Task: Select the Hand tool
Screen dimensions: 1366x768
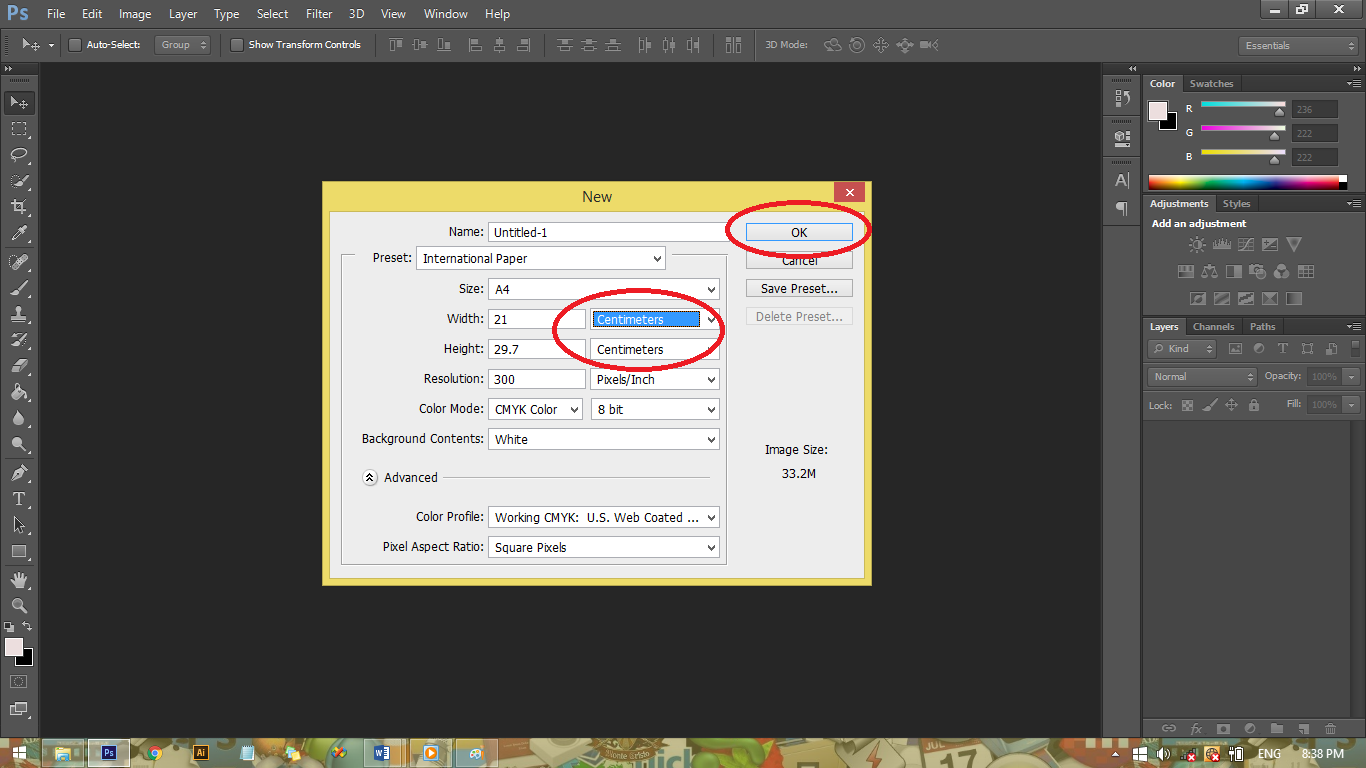Action: point(19,579)
